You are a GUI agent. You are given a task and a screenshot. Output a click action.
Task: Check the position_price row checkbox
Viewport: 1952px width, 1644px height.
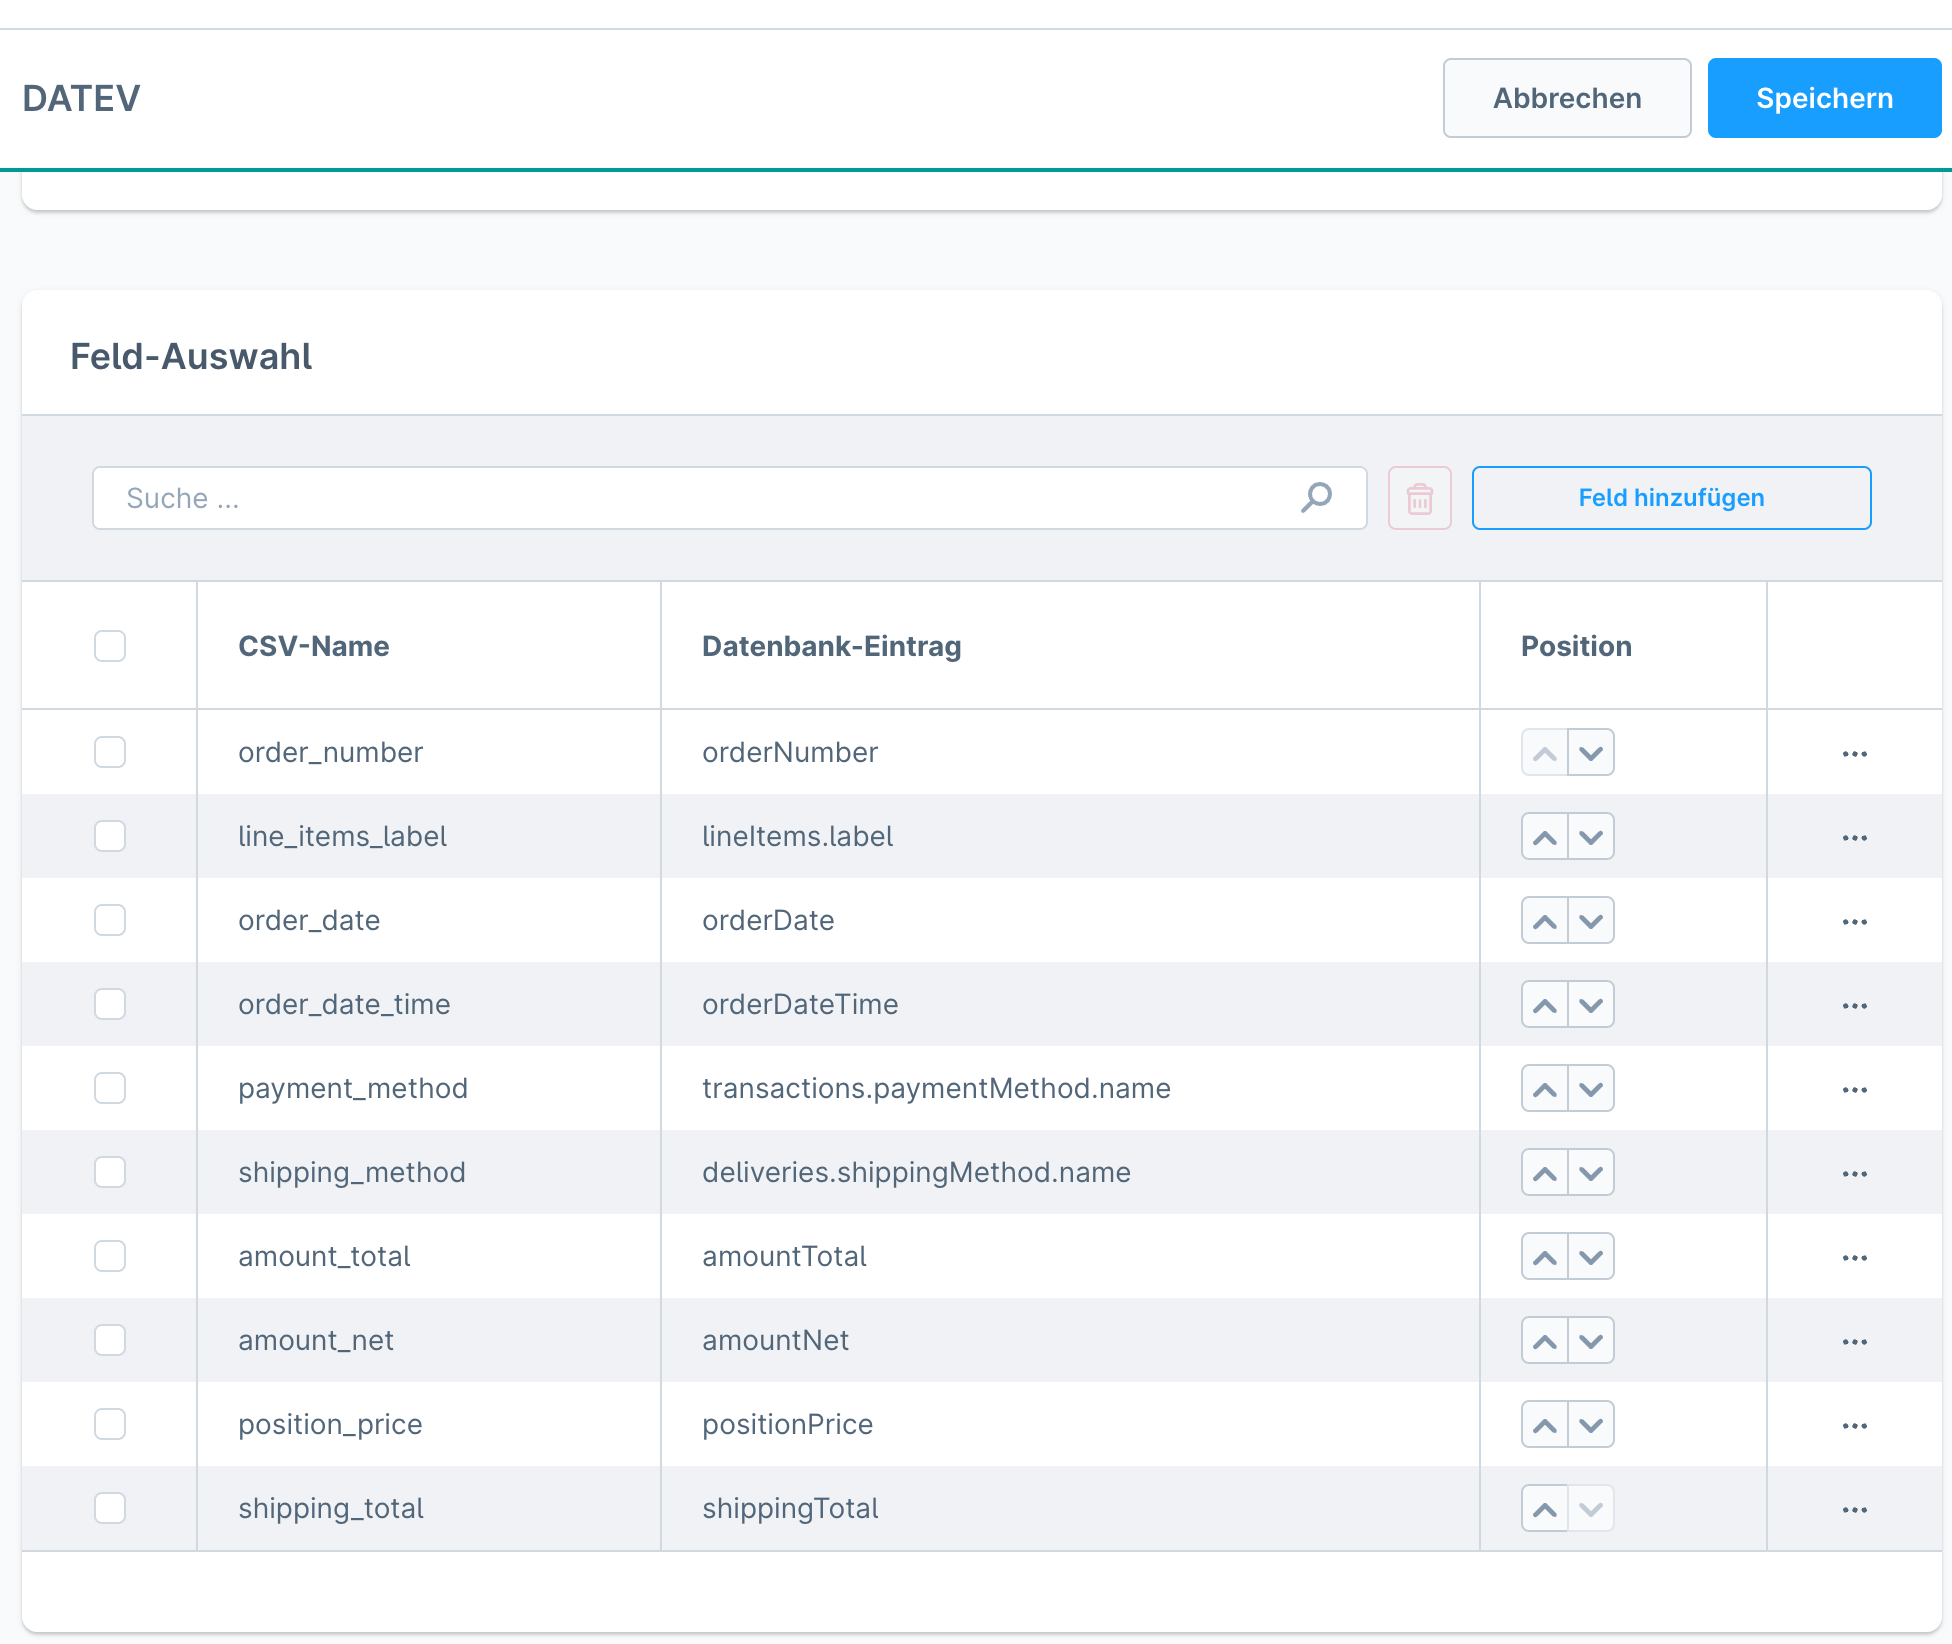(110, 1424)
